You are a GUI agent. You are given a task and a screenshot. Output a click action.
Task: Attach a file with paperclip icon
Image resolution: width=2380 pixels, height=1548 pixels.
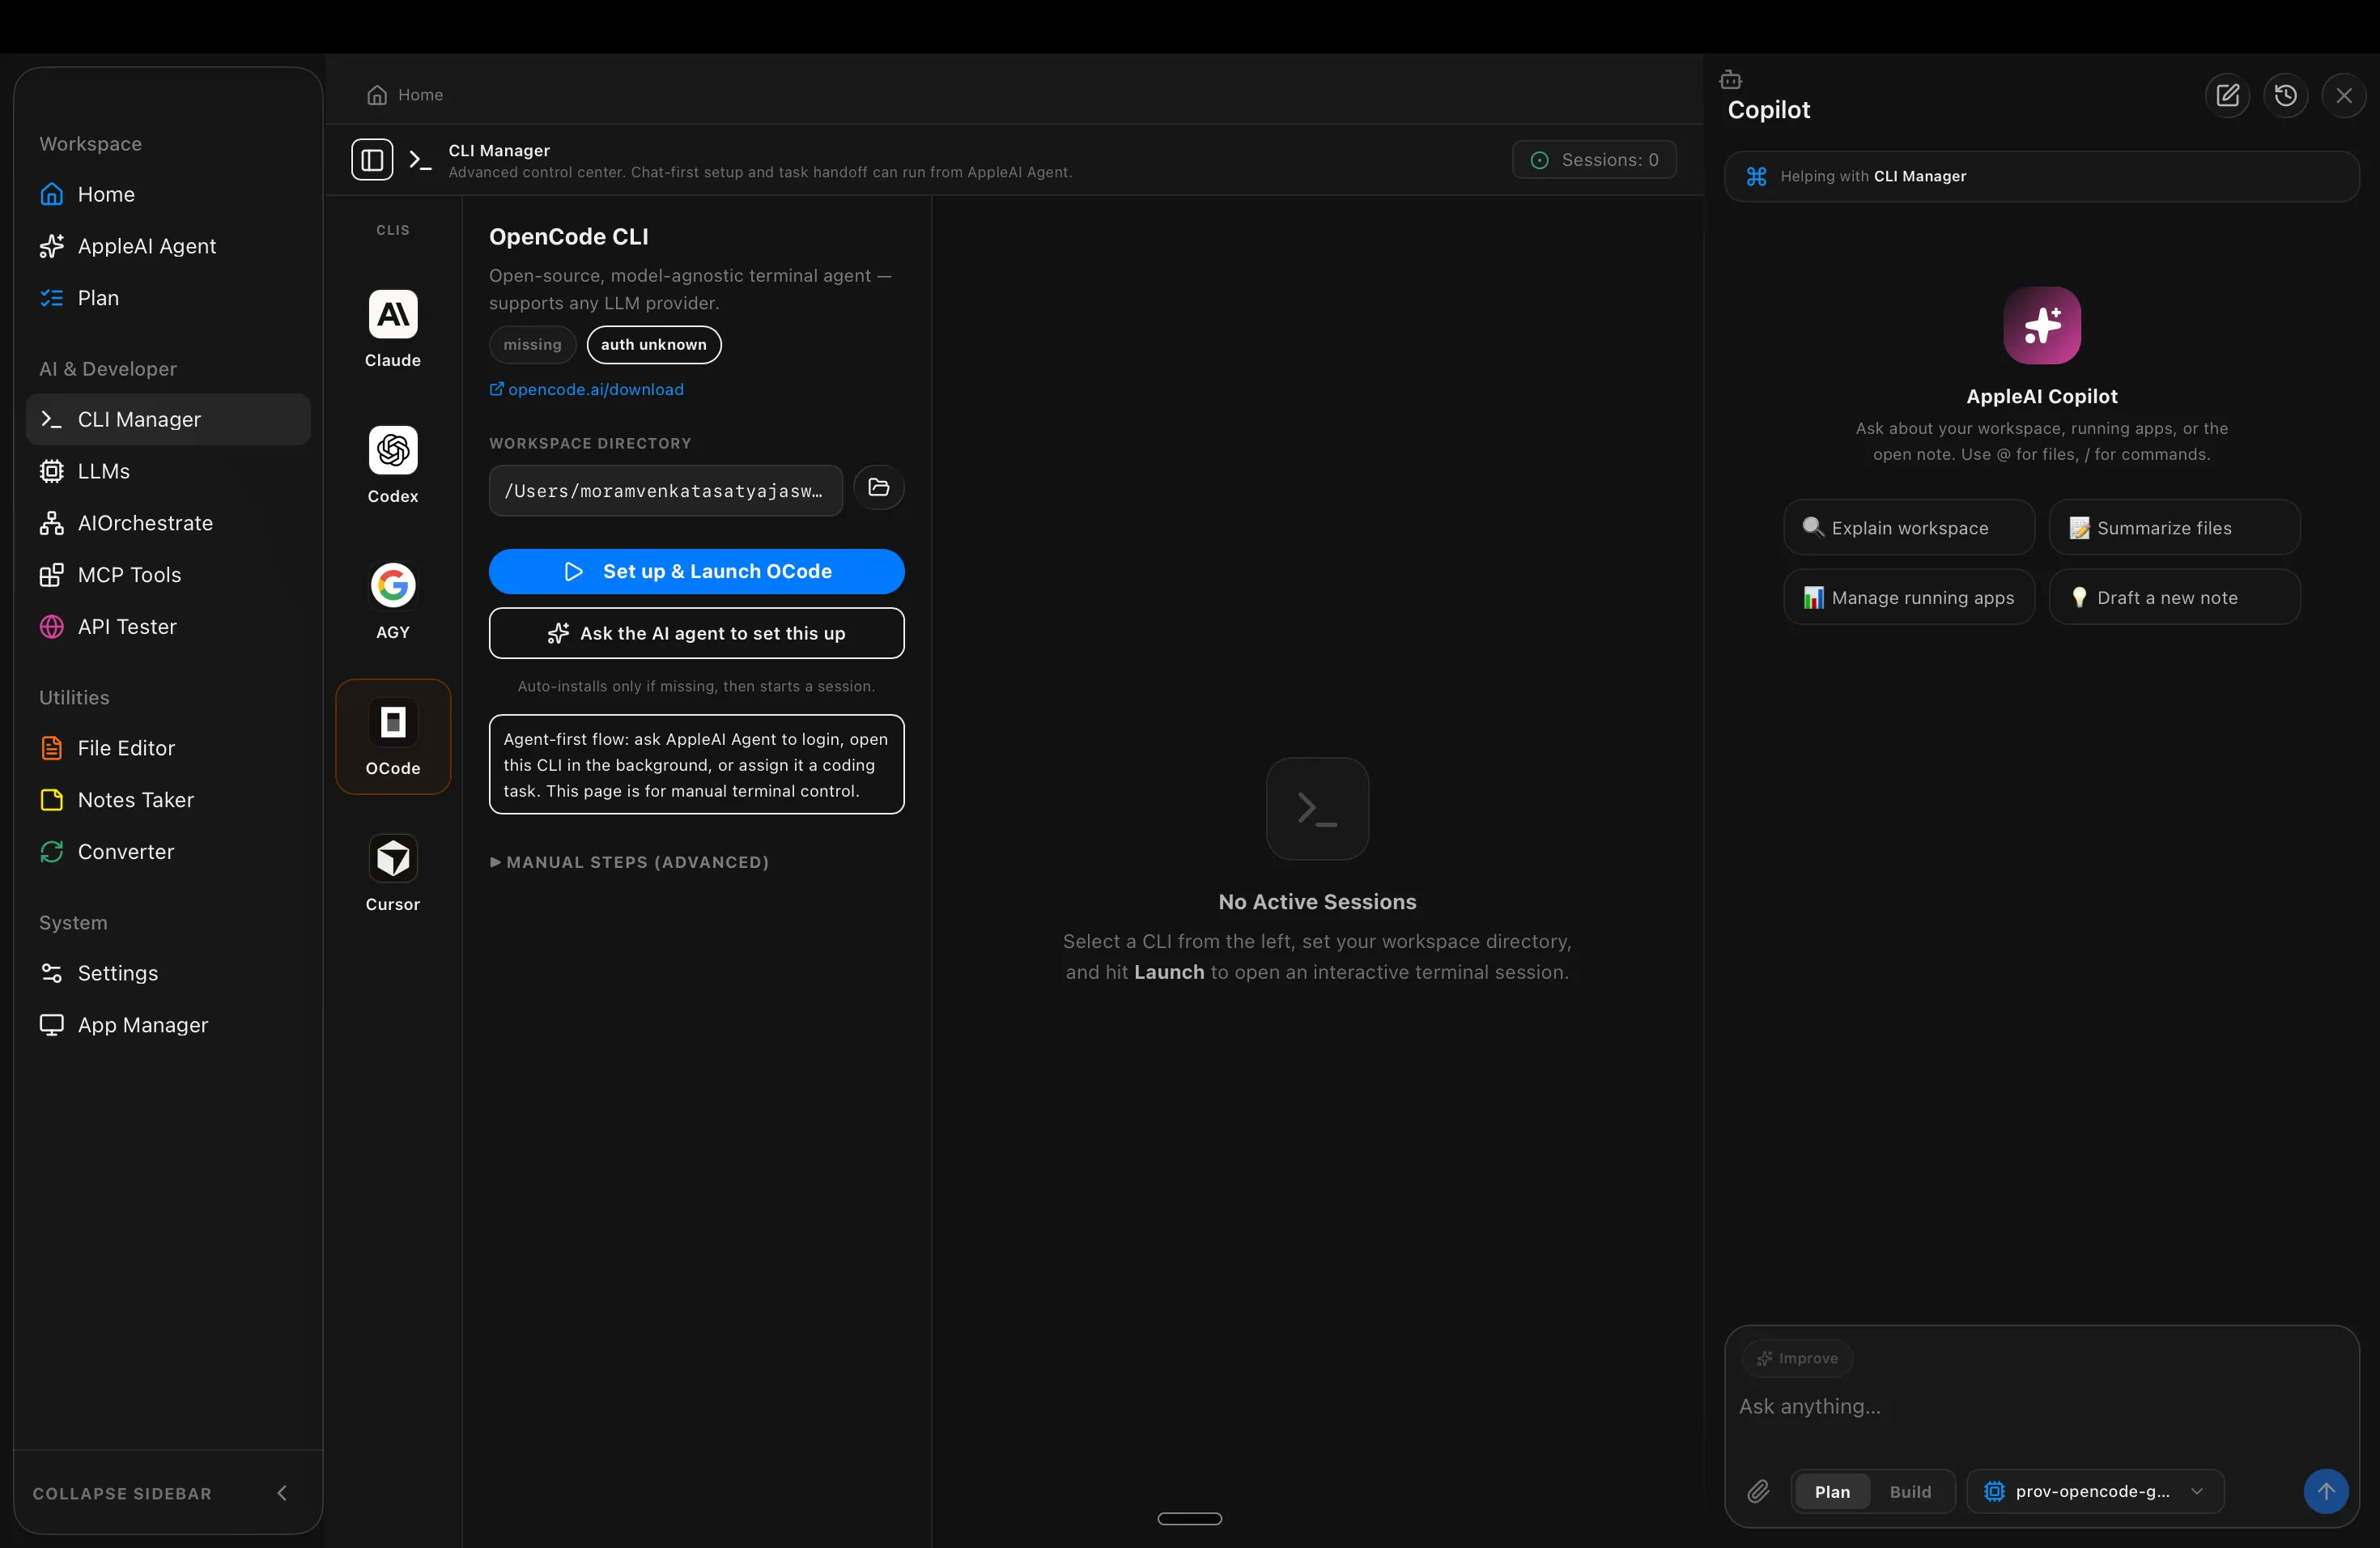[x=1759, y=1492]
